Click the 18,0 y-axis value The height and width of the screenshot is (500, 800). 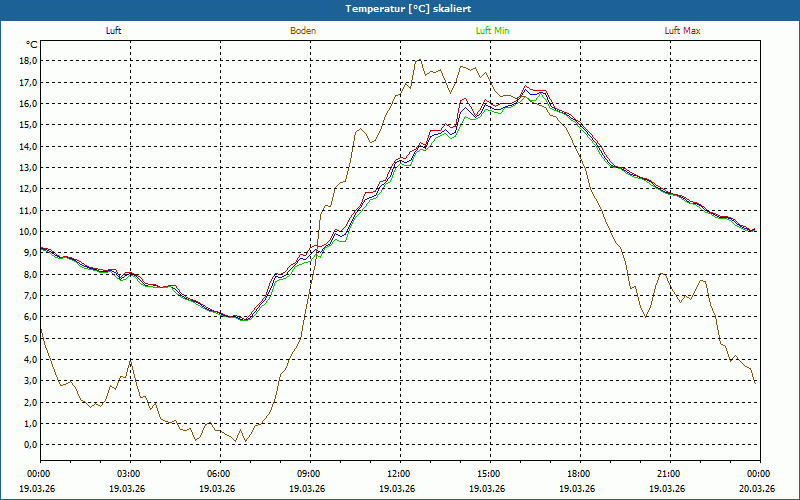[x=29, y=61]
